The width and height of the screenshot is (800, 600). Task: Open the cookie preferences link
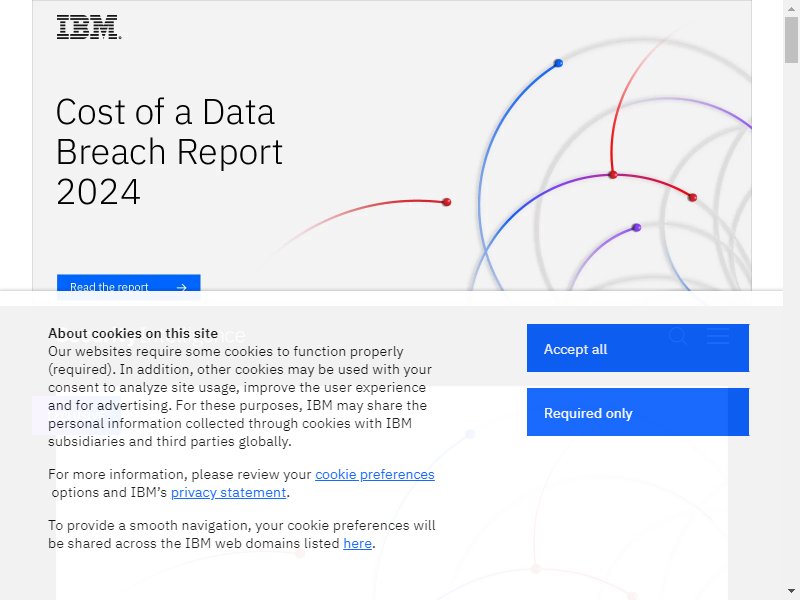coord(375,474)
